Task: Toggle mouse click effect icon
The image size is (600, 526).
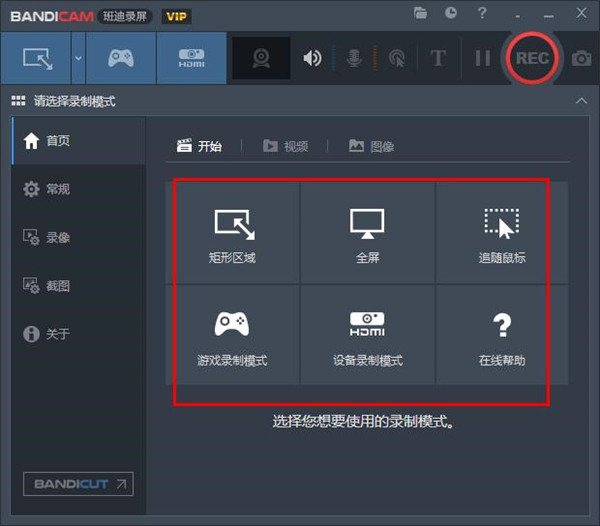Action: [x=397, y=58]
